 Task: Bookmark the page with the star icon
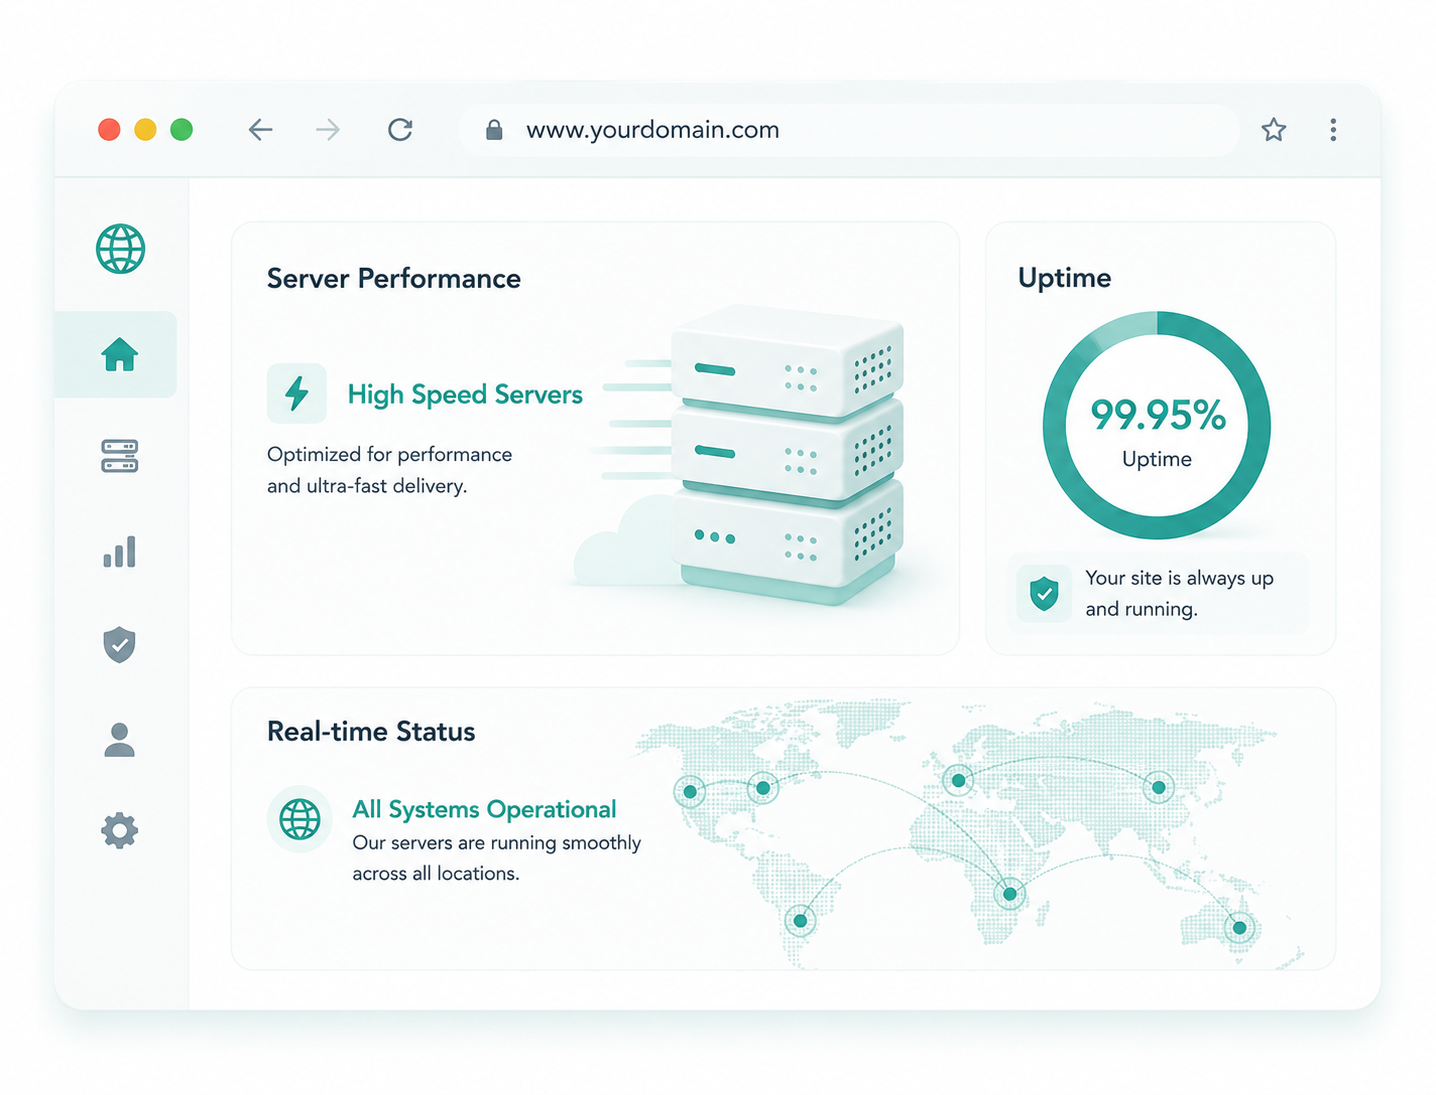pyautogui.click(x=1273, y=129)
